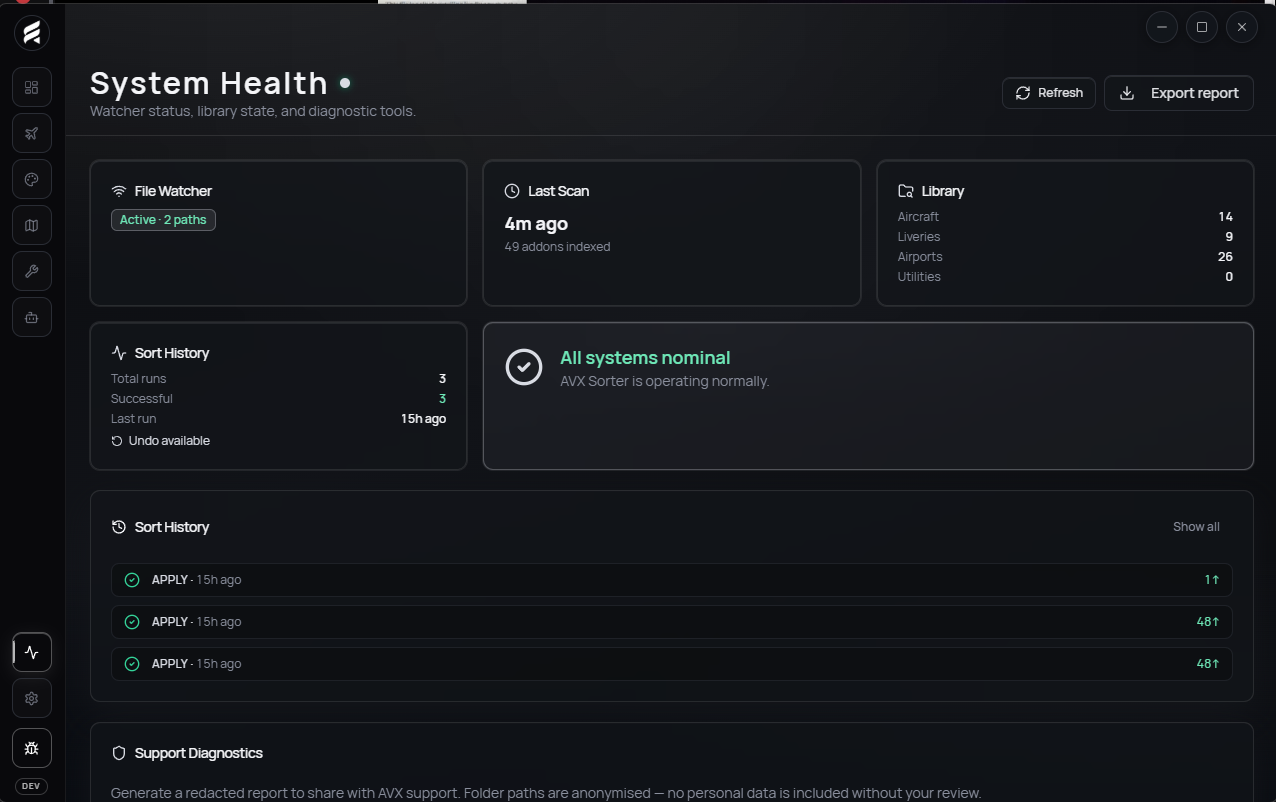Open settings gear in sidebar
The width and height of the screenshot is (1276, 802).
coord(32,698)
